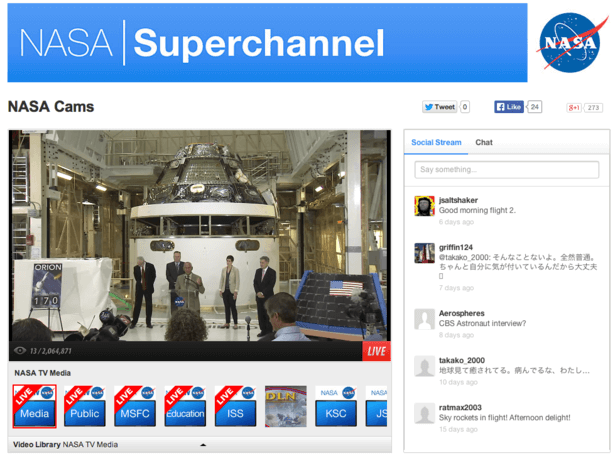Open the MSFC live channel
The width and height of the screenshot is (615, 463).
click(x=134, y=406)
